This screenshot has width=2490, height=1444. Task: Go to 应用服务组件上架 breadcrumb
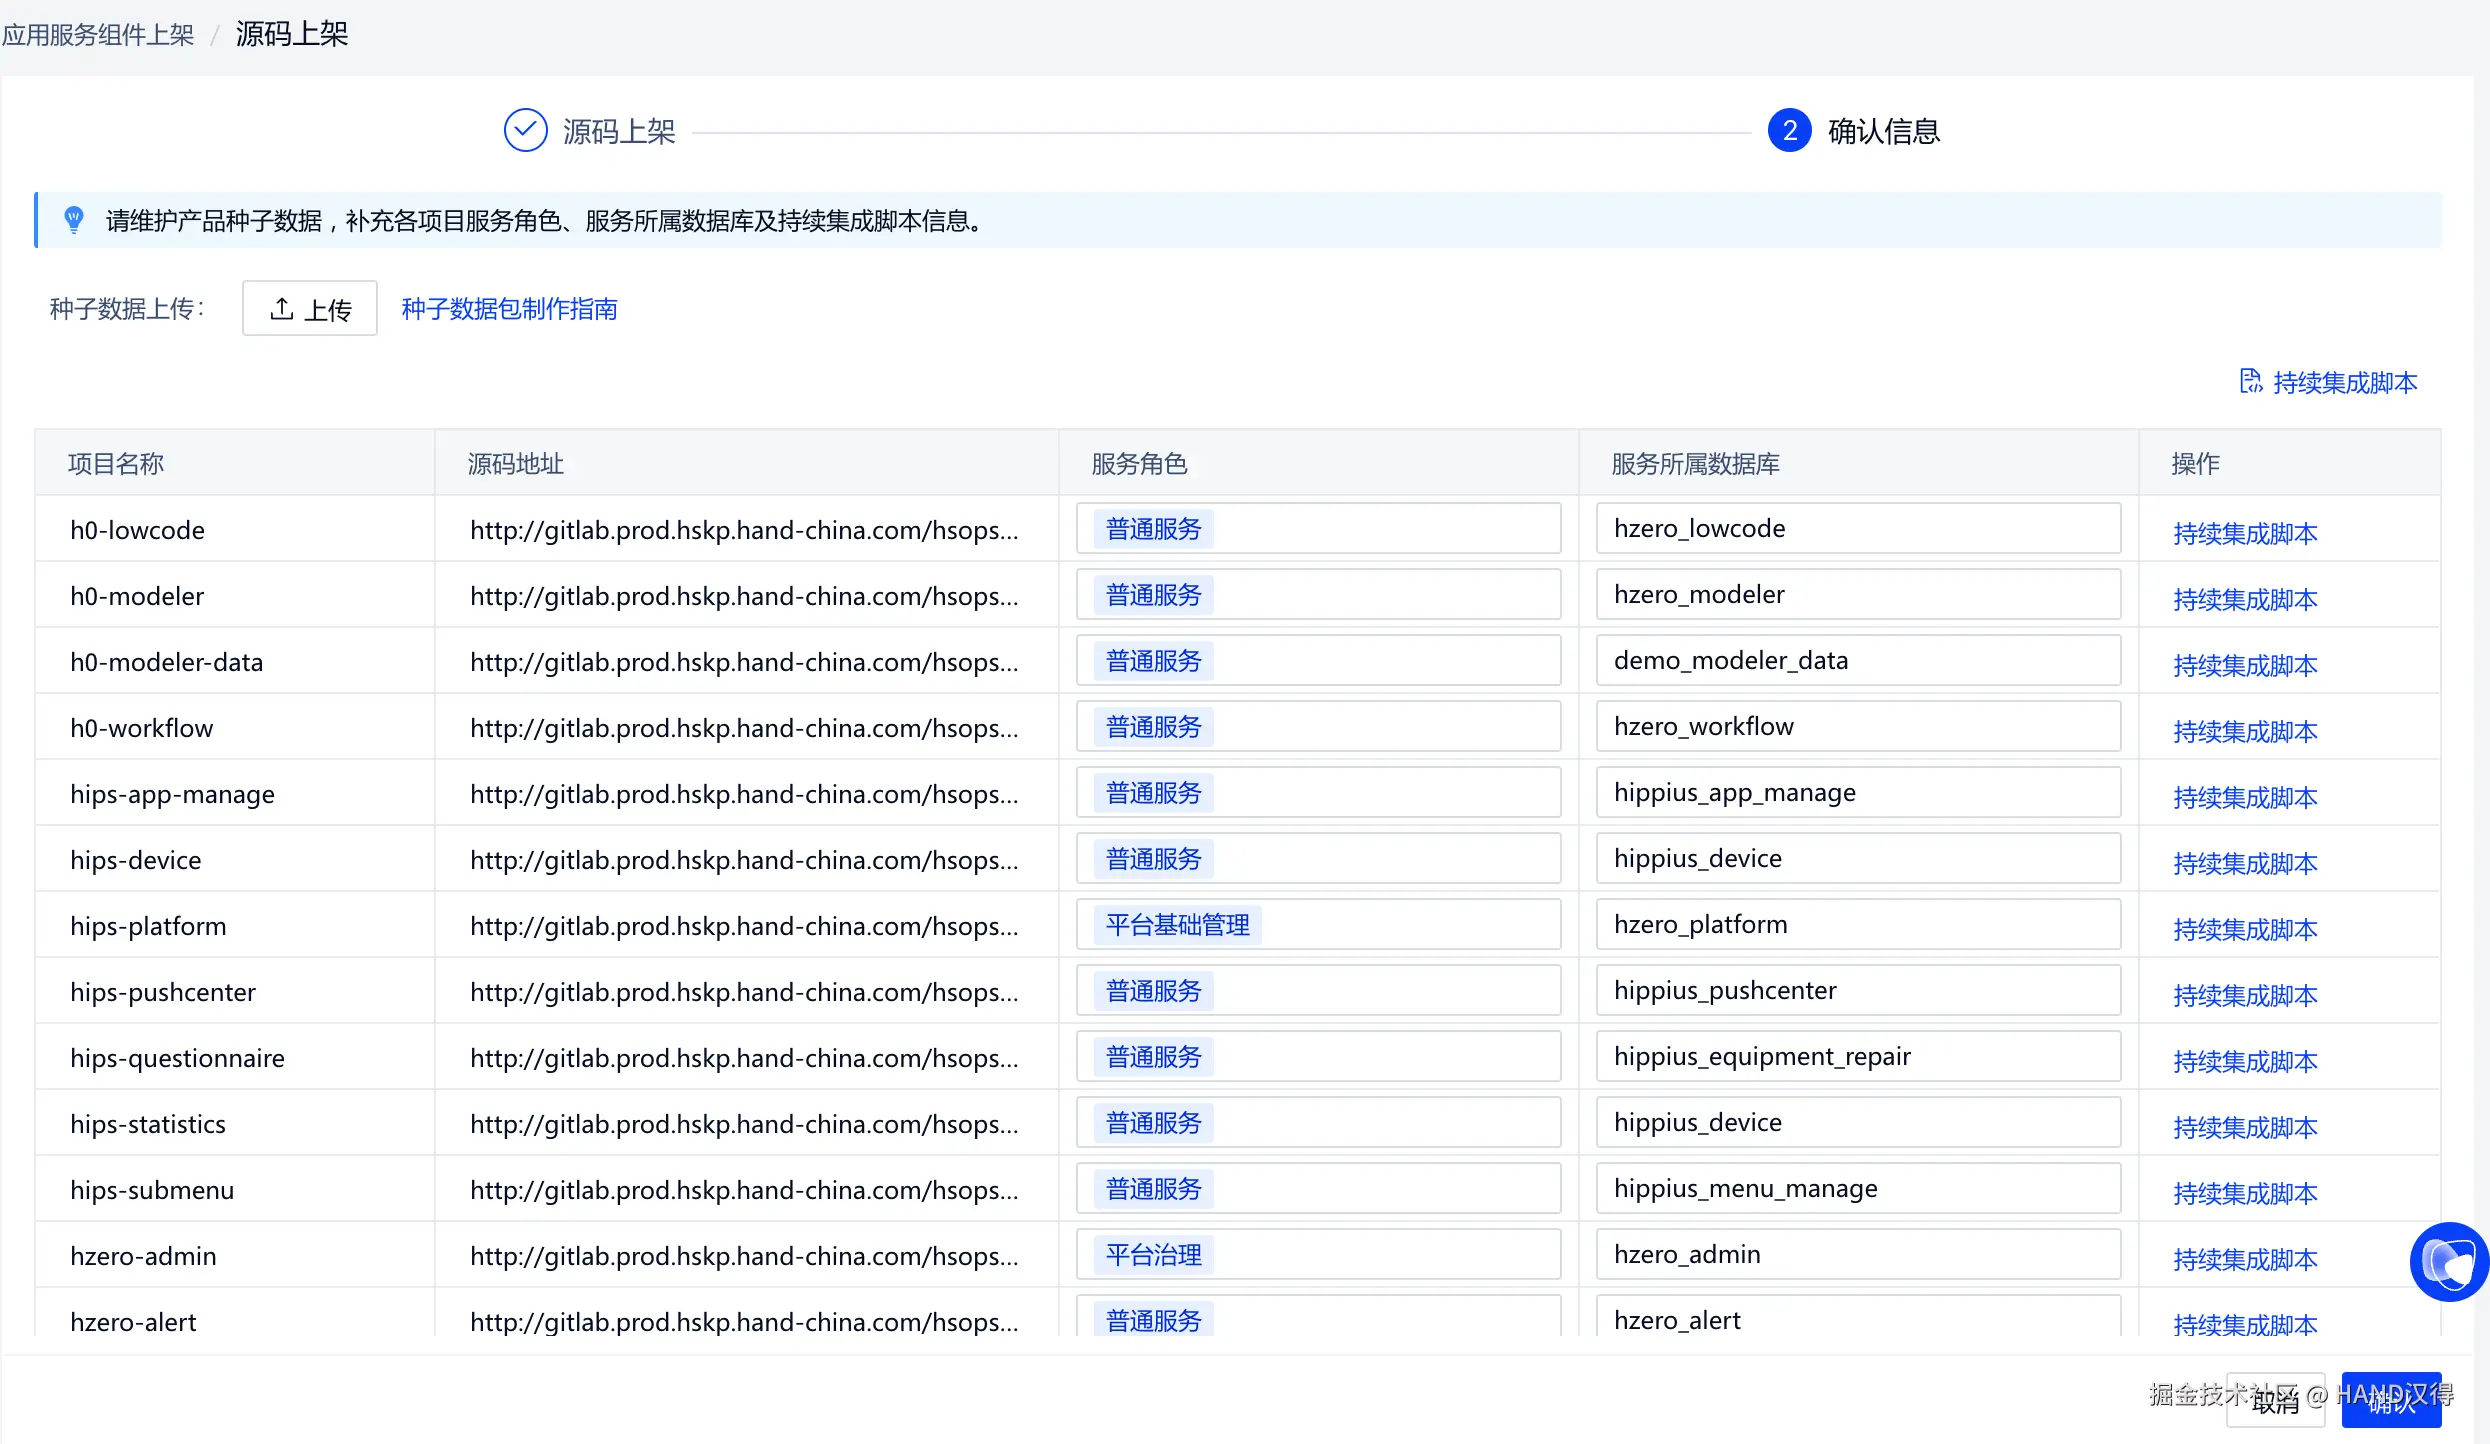(98, 35)
